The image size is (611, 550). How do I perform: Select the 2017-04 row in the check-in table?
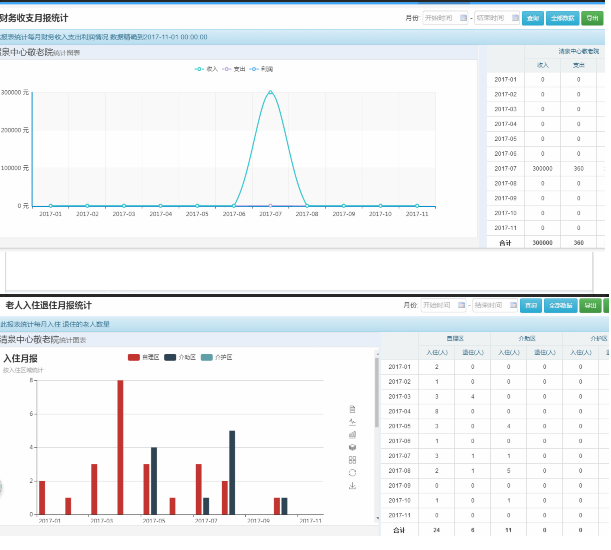tap(495, 411)
